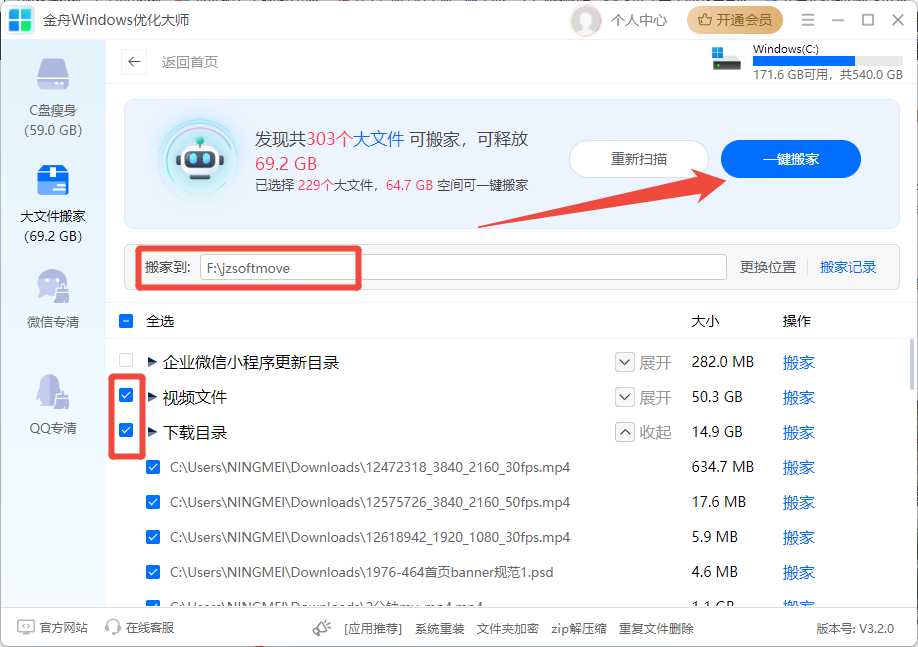
Task: Click the 操作 column header
Action: tap(796, 321)
